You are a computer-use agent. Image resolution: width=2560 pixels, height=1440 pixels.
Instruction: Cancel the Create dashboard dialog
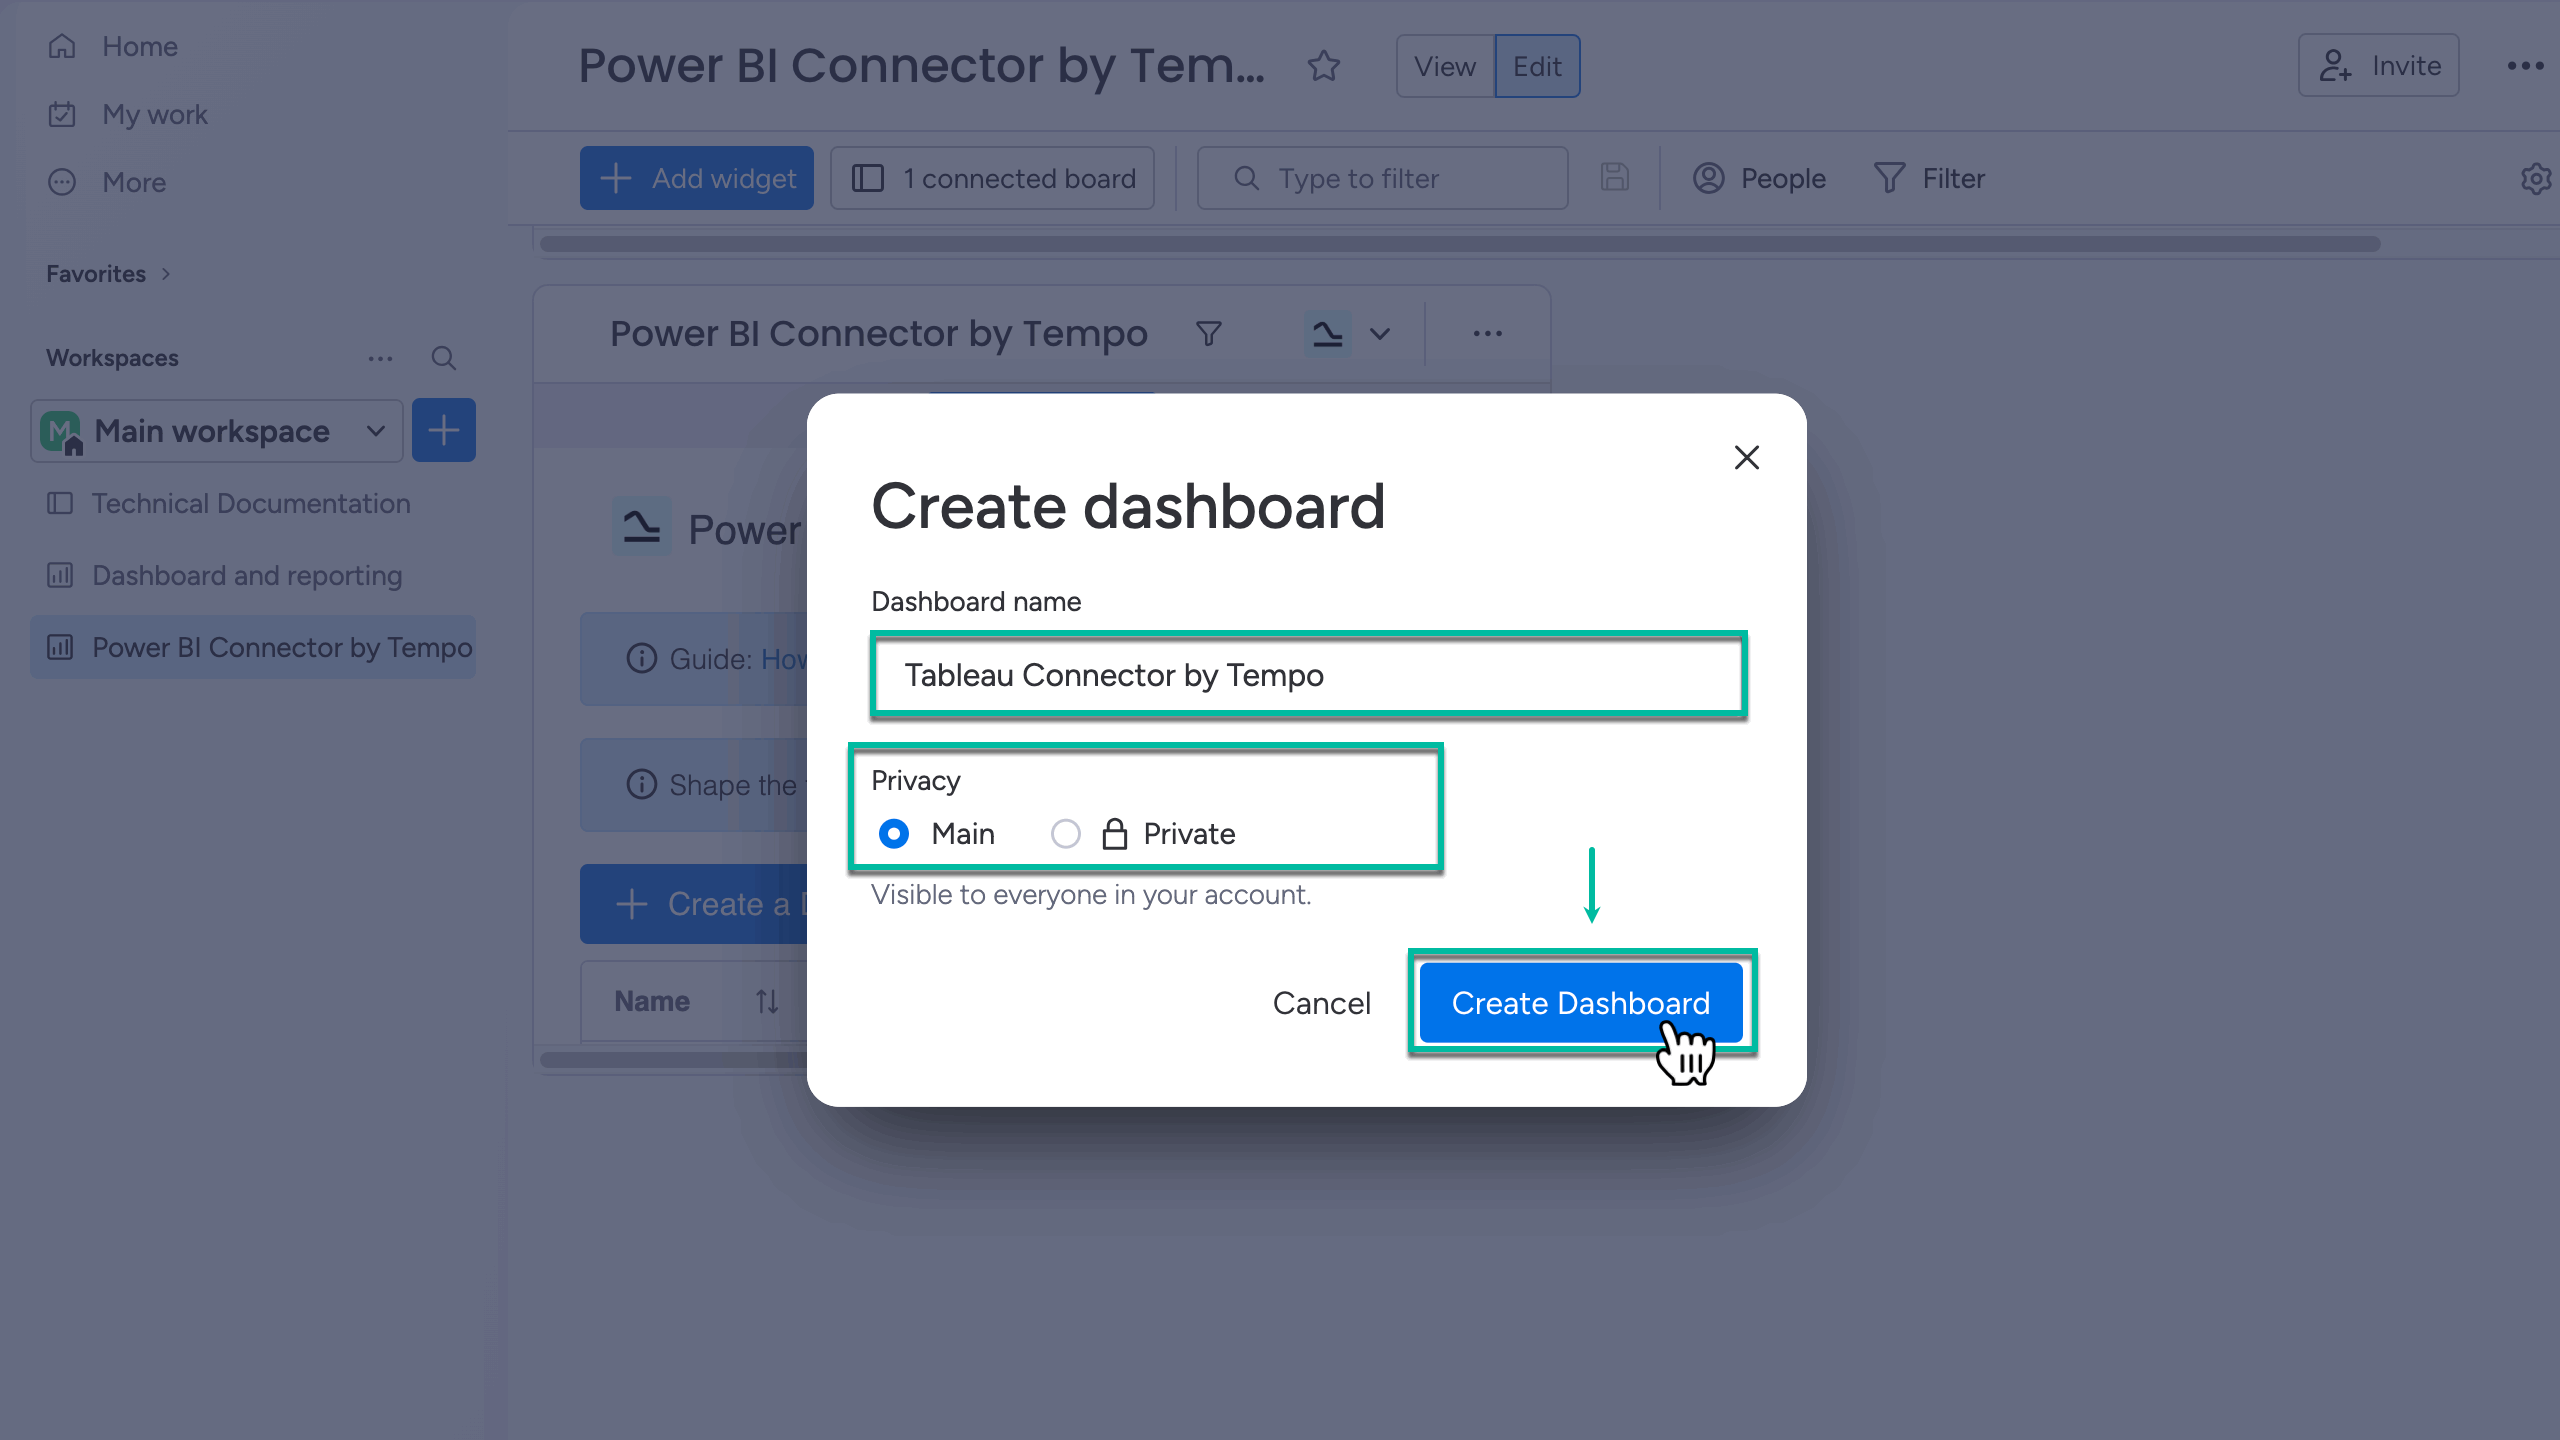coord(1322,1002)
